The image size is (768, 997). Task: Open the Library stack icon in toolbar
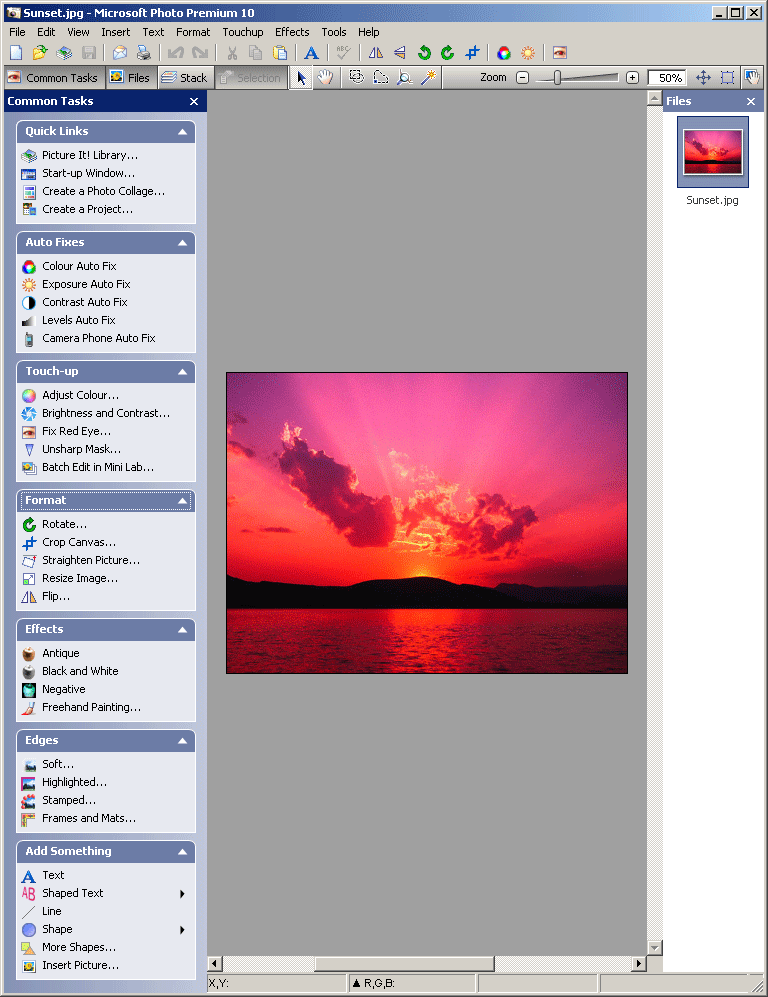64,53
